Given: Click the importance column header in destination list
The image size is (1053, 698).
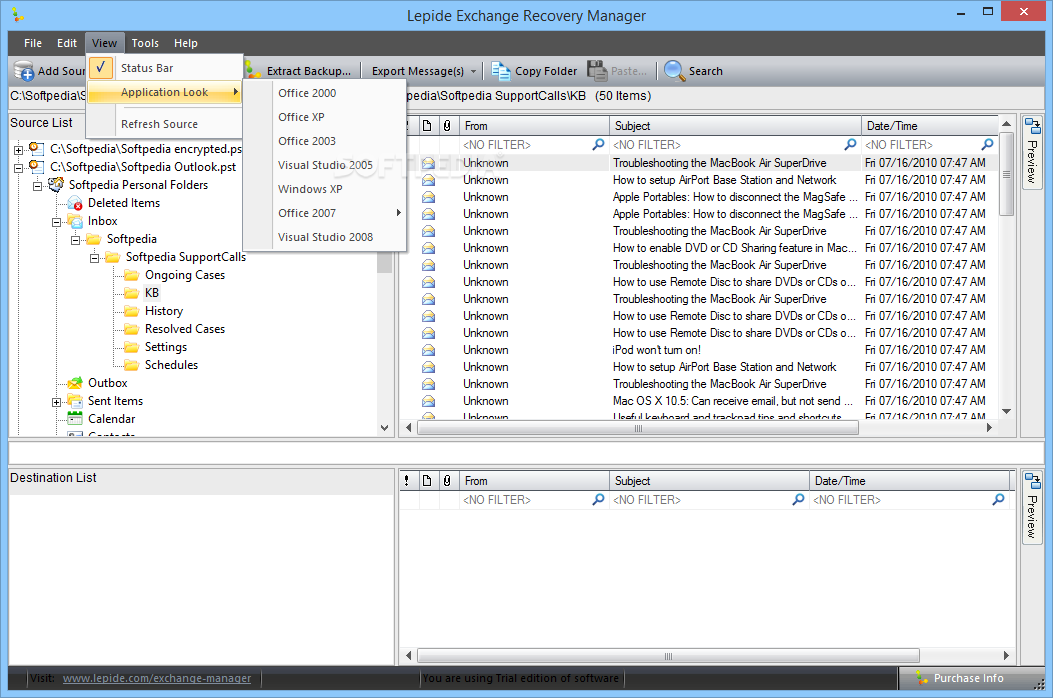Looking at the screenshot, I should pyautogui.click(x=407, y=481).
